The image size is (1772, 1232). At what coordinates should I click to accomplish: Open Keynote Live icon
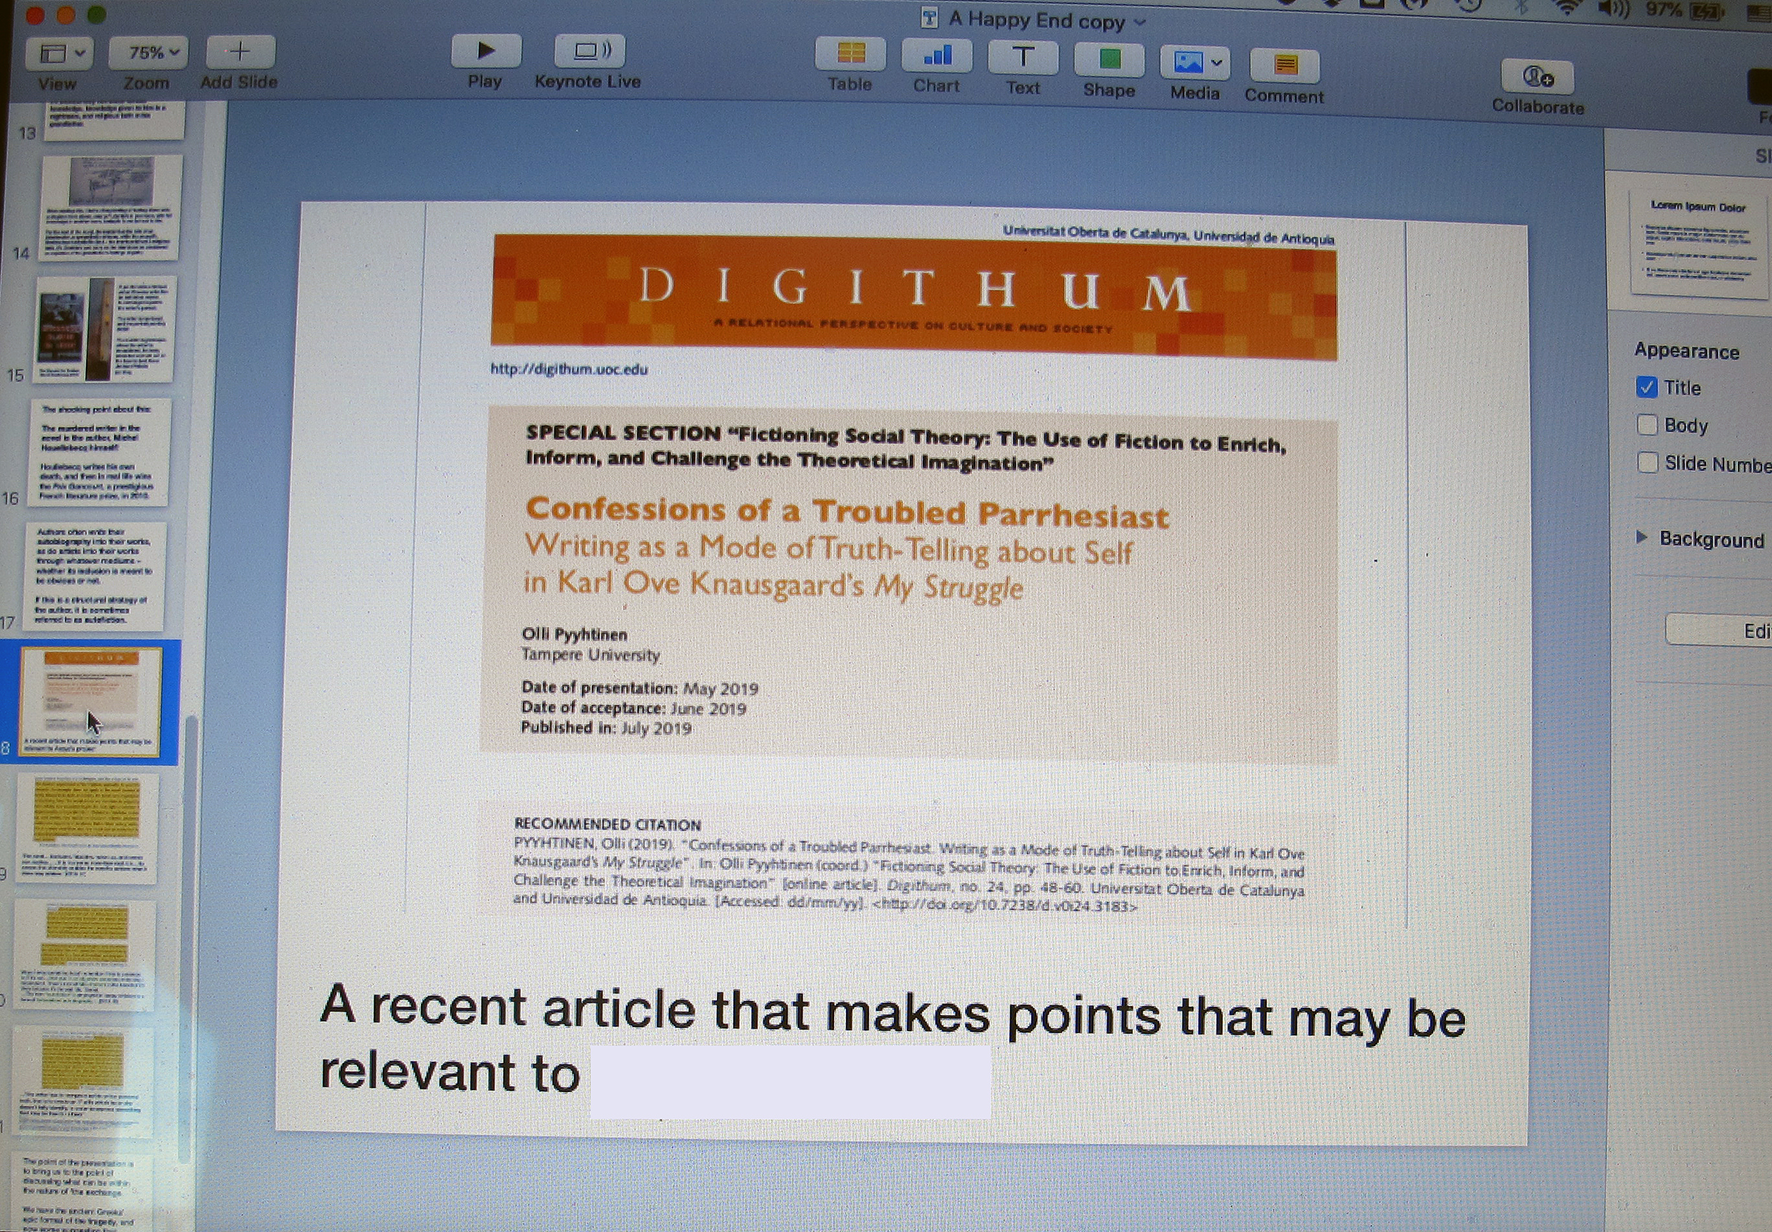tap(588, 51)
